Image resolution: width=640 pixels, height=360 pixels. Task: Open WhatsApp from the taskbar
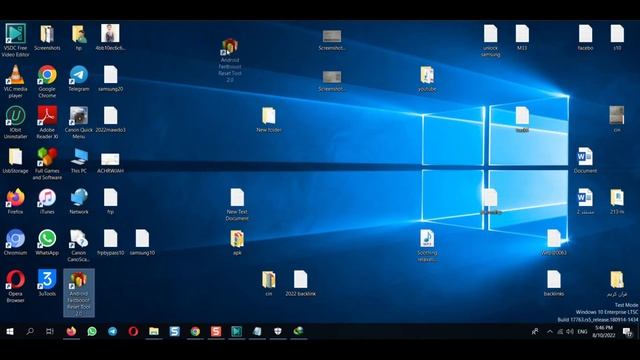(x=92, y=331)
